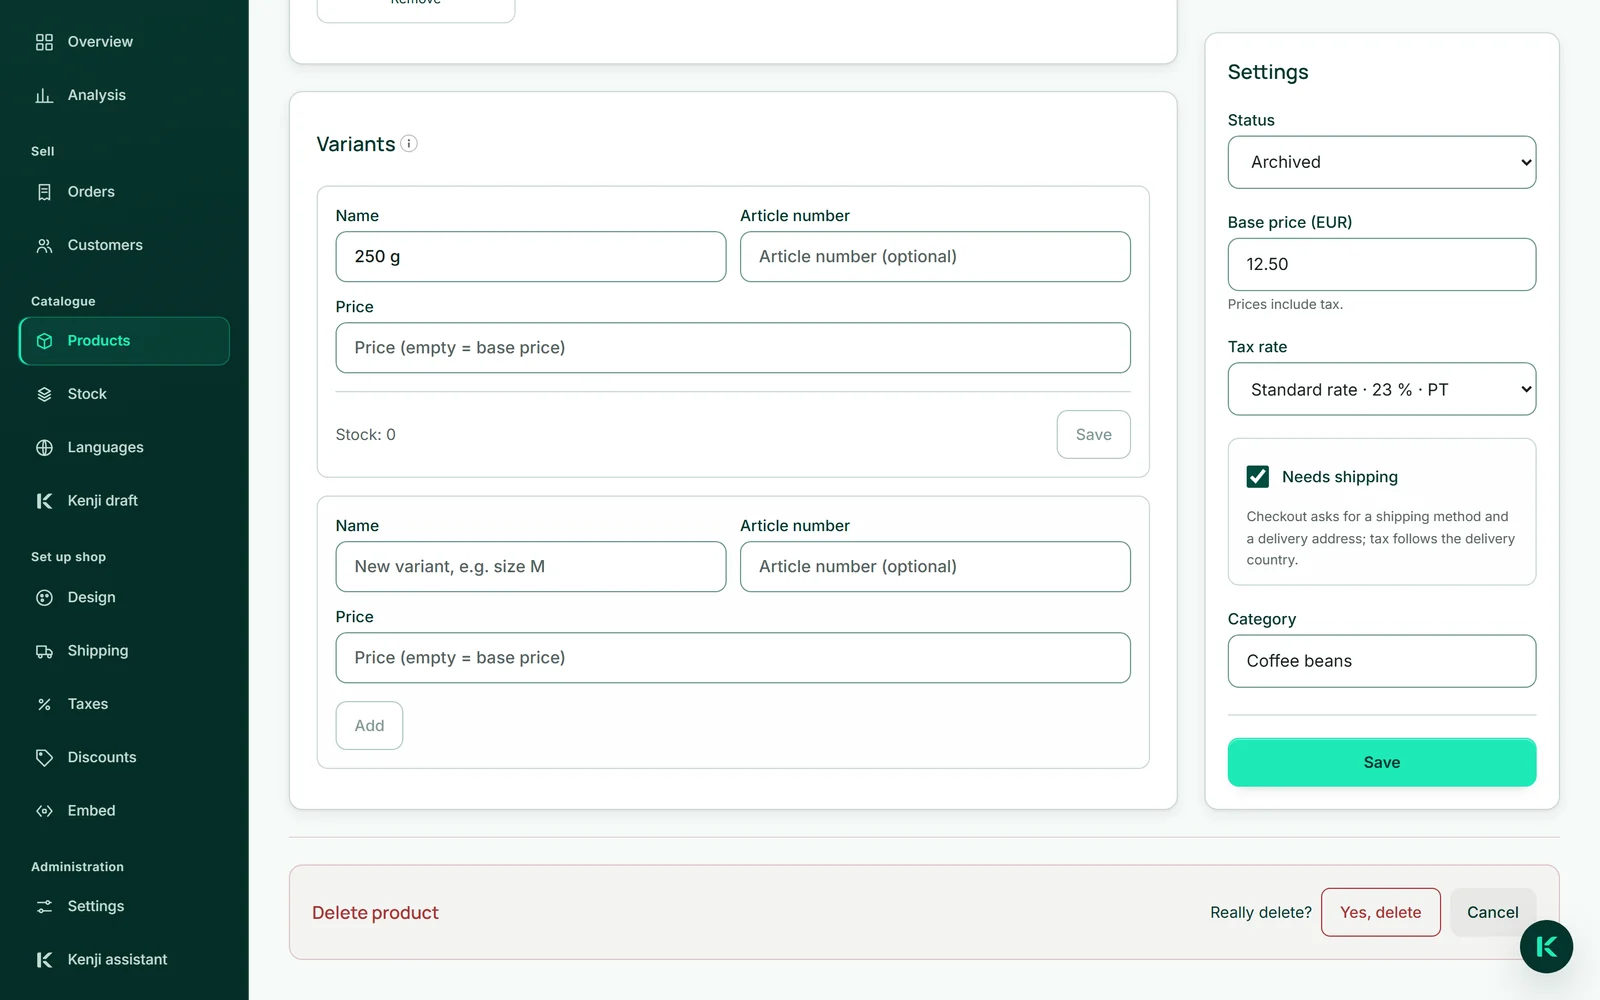This screenshot has width=1600, height=1000.
Task: Click the Products box icon
Action: 44,341
